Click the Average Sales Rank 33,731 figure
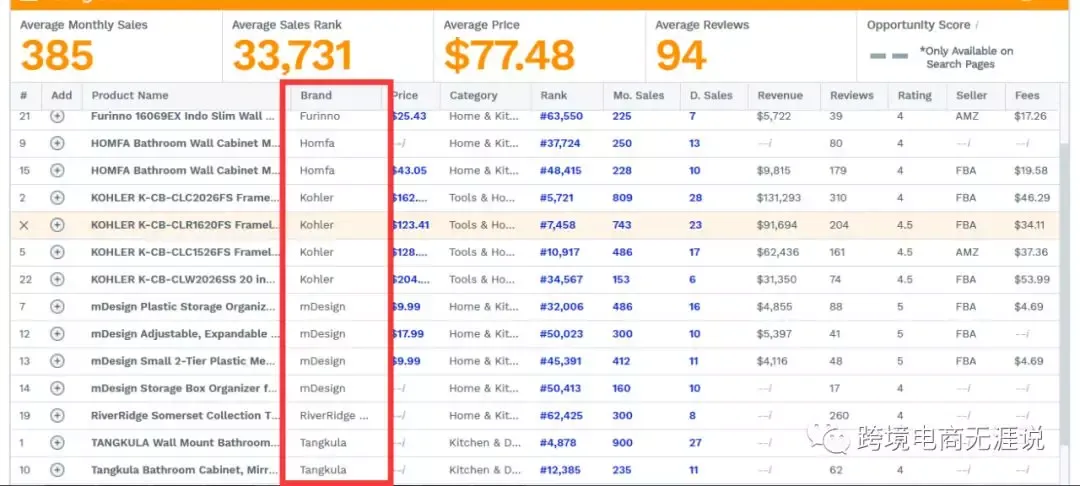This screenshot has width=1080, height=486. [x=293, y=56]
